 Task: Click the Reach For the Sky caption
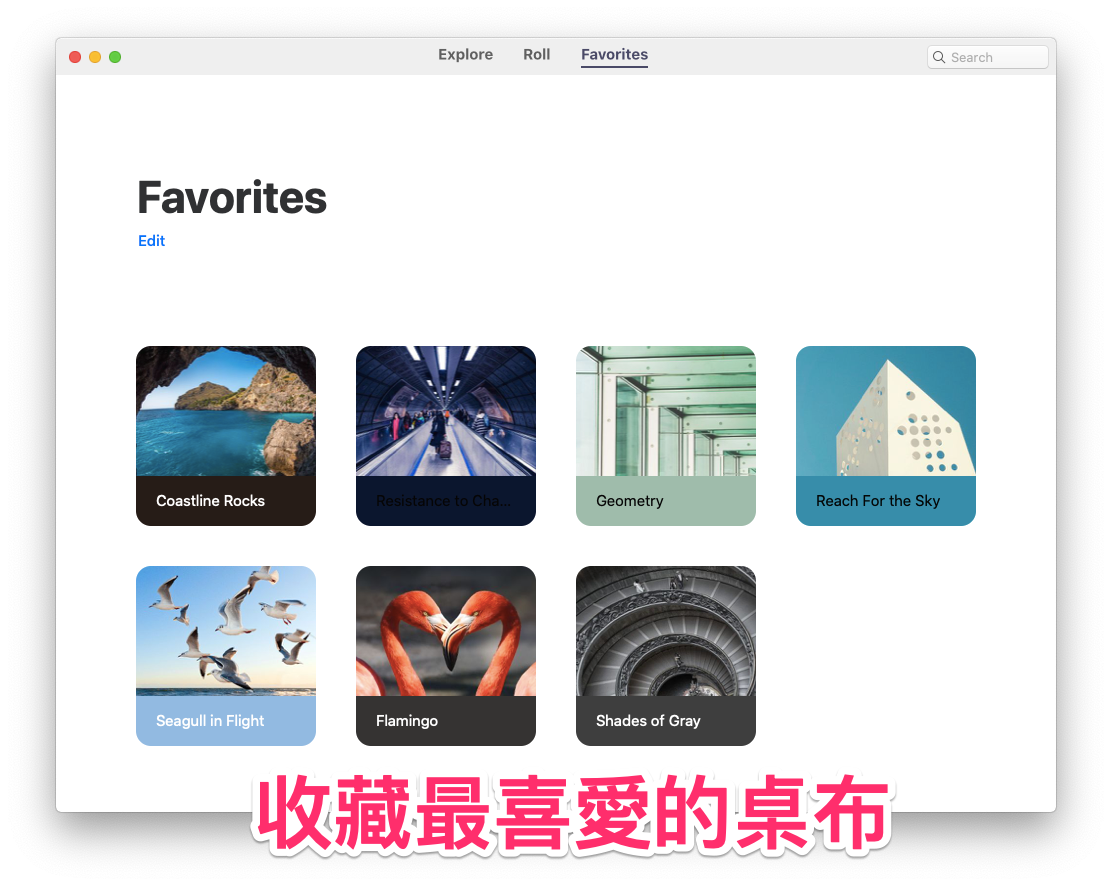(x=877, y=501)
